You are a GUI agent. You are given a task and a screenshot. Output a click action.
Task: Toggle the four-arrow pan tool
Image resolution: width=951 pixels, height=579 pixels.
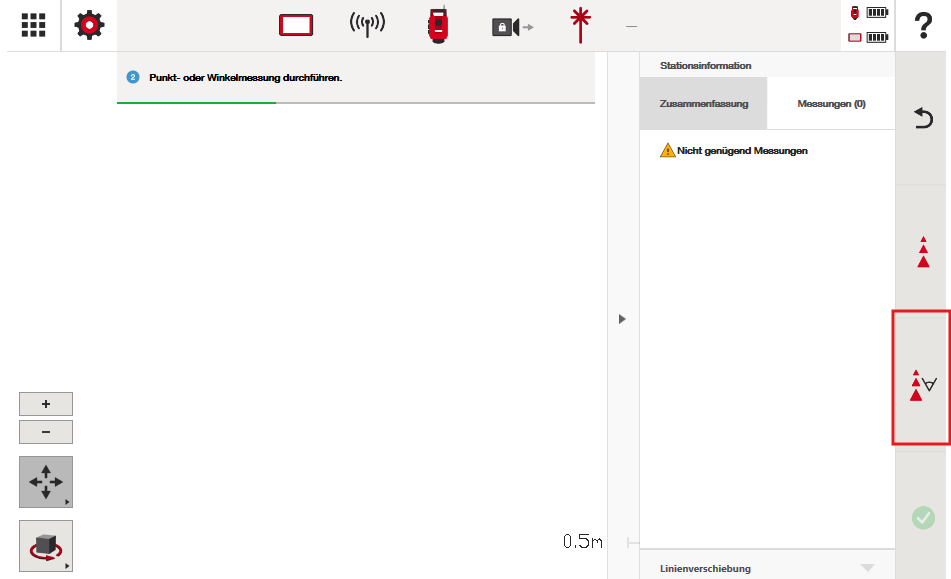click(x=46, y=482)
